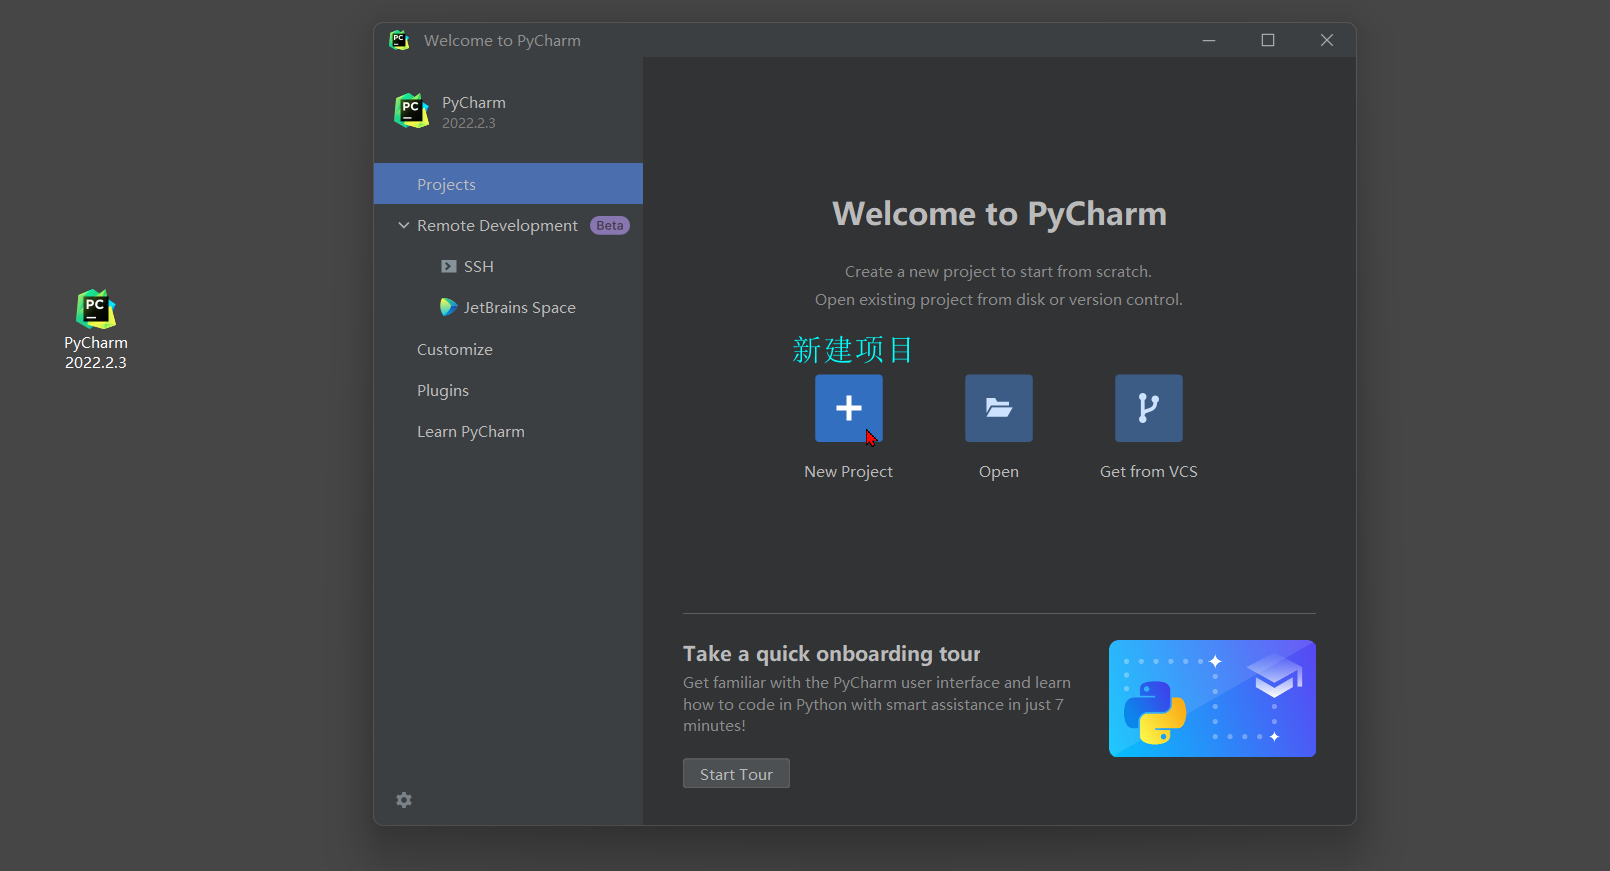Close the Welcome to PyCharm window
This screenshot has height=871, width=1610.
[x=1327, y=40]
